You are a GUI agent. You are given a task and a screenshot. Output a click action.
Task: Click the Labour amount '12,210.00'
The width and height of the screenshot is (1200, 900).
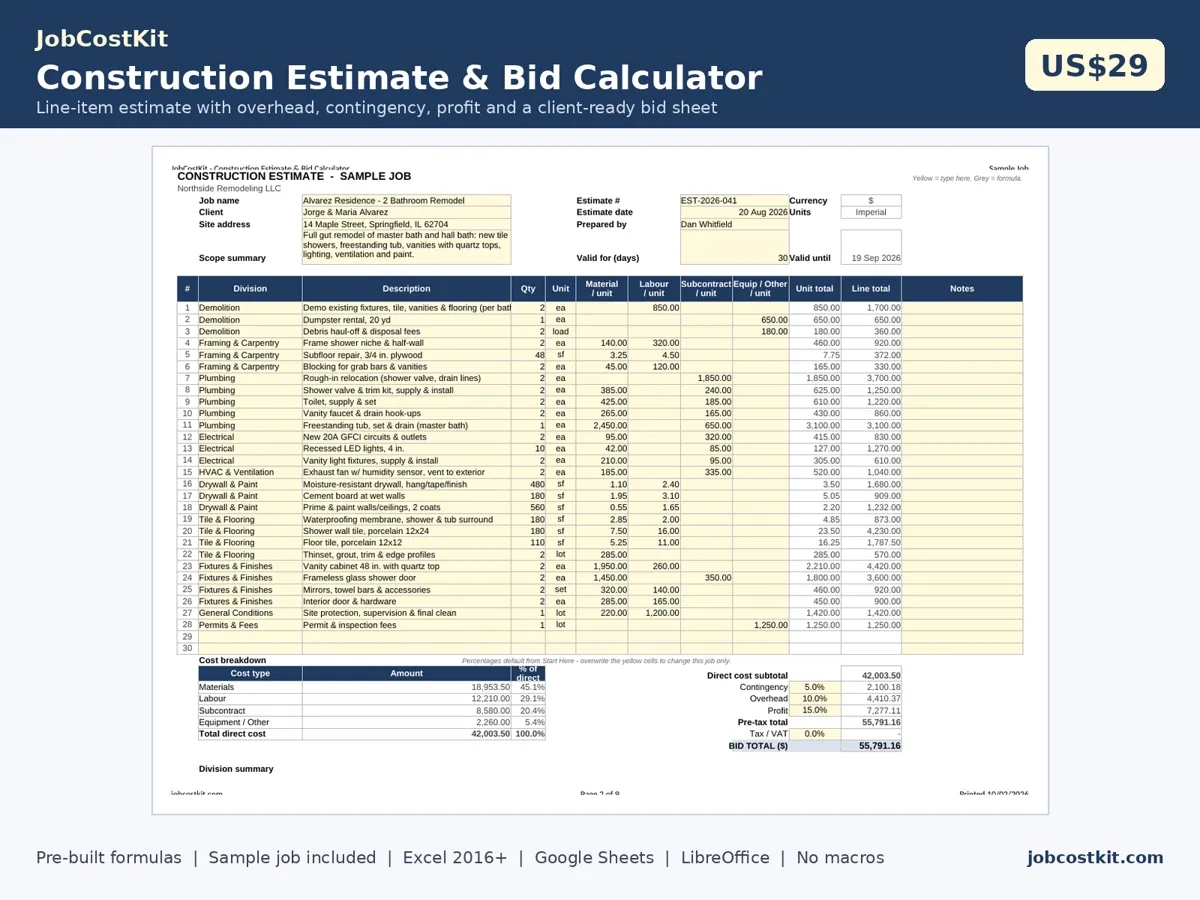406,699
